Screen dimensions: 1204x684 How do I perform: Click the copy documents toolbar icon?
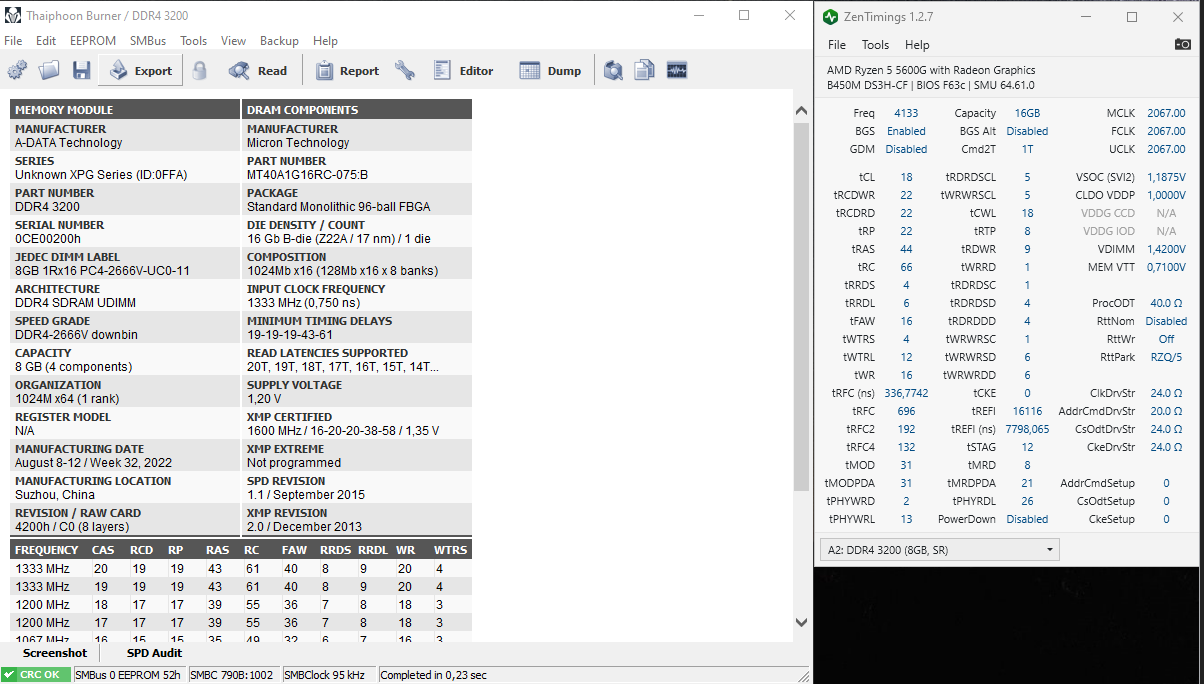[645, 70]
